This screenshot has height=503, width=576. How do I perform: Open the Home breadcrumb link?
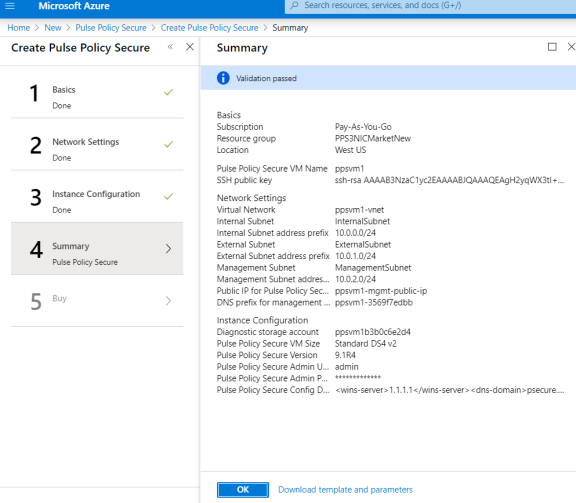click(x=18, y=28)
